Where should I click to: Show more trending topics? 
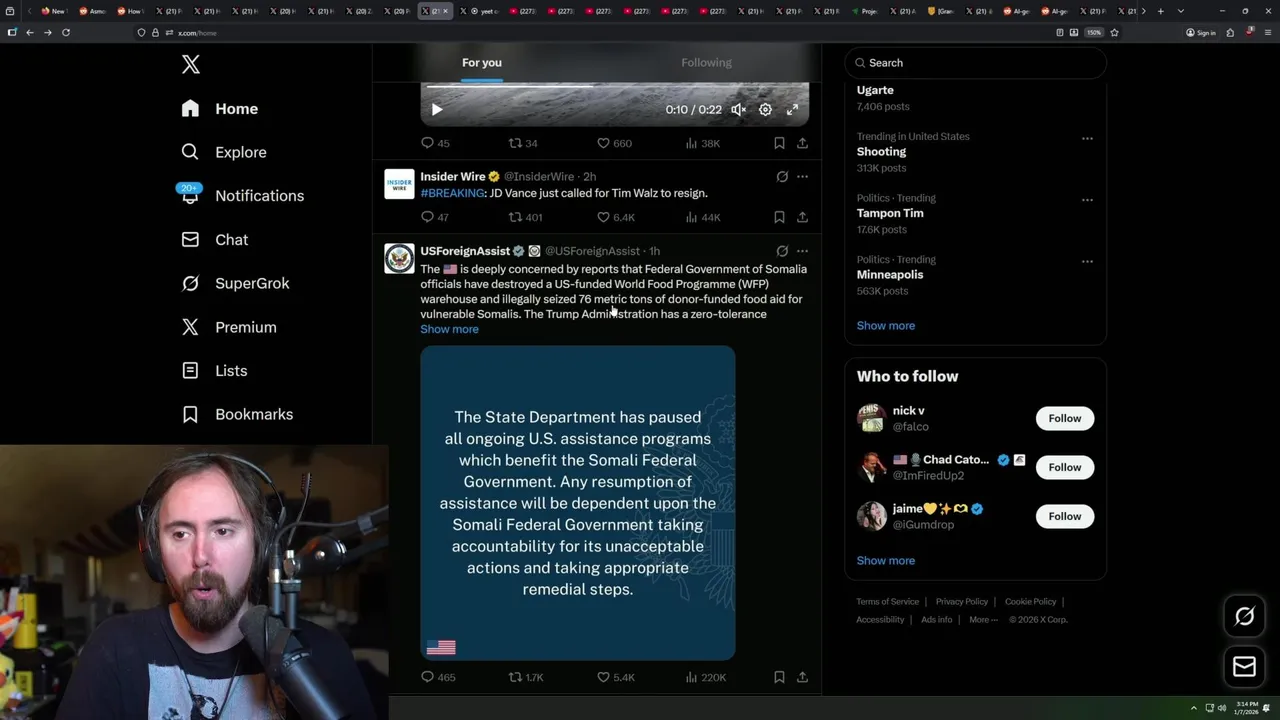pyautogui.click(x=885, y=326)
